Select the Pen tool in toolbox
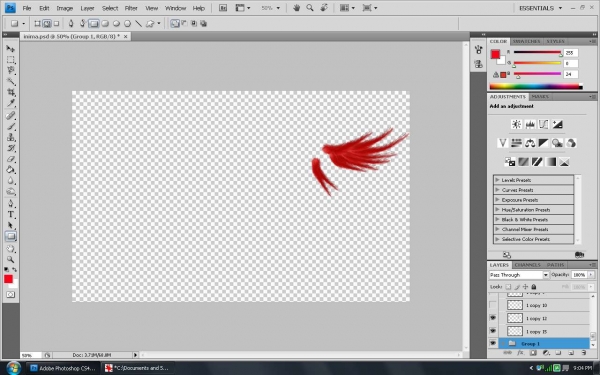Image resolution: width=600 pixels, height=375 pixels. coord(10,204)
